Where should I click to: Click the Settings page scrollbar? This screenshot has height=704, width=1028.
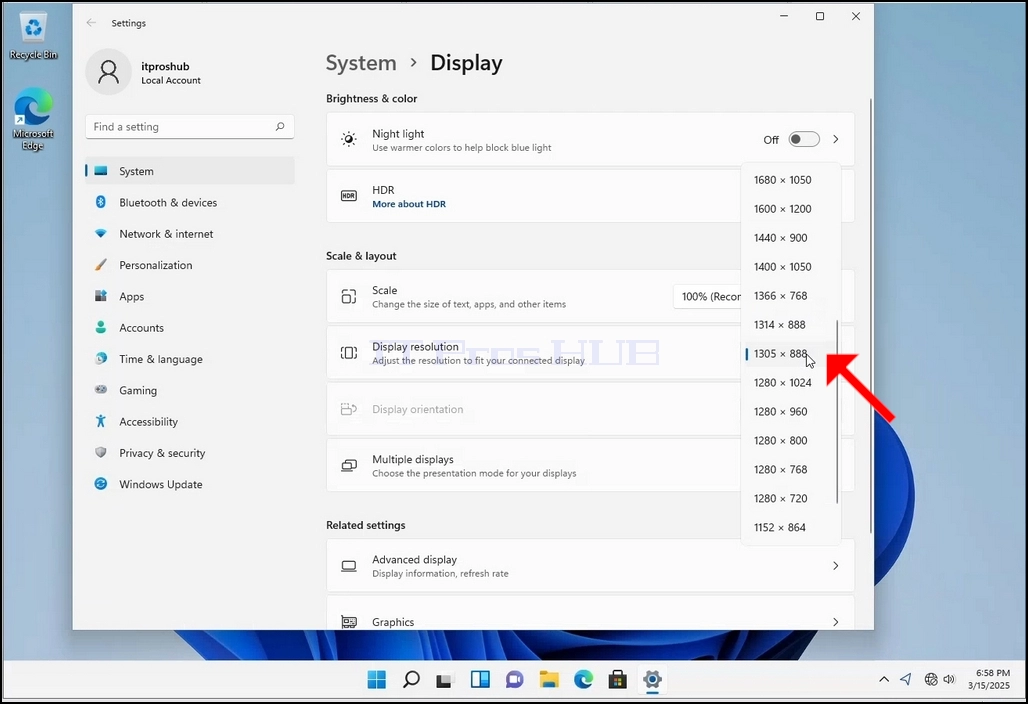click(871, 315)
